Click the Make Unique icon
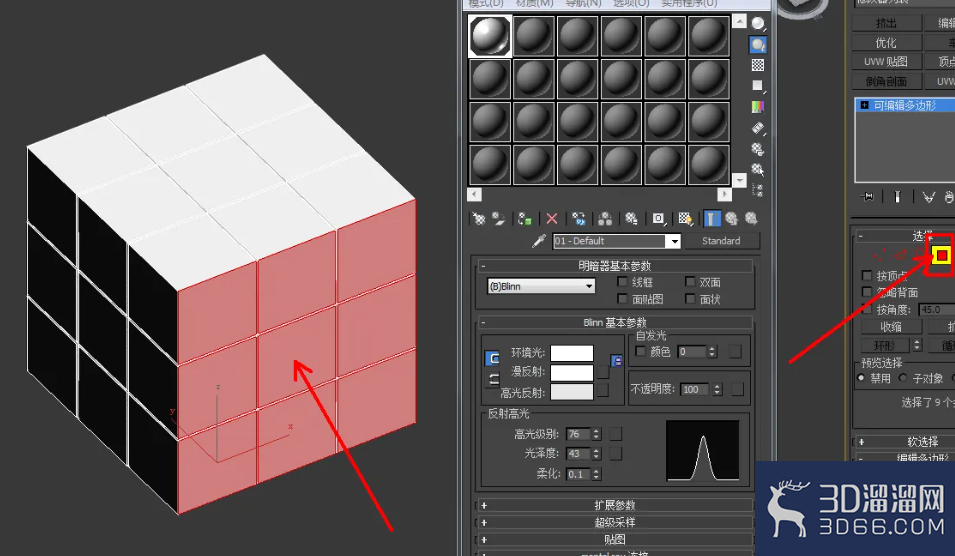Viewport: 955px width, 556px height. [605, 219]
